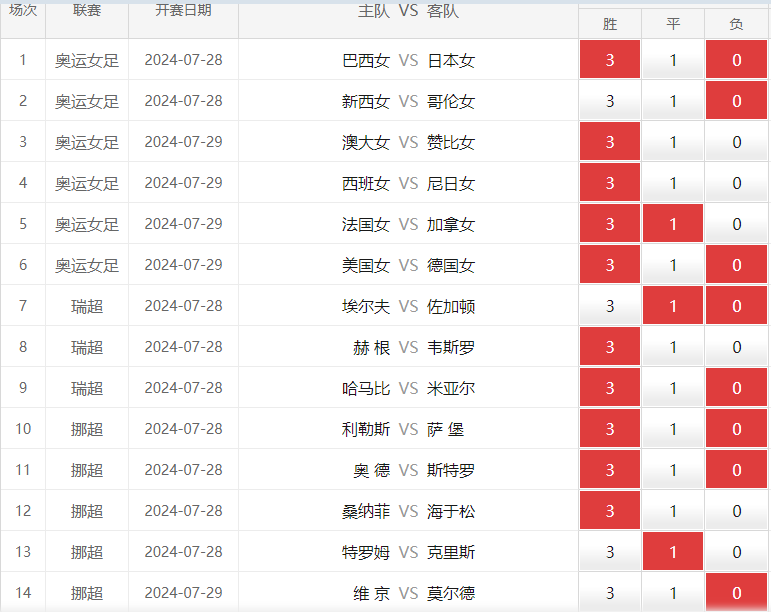Toggle win option 3 for 巴西女 VS 日本女
This screenshot has width=771, height=612.
[x=610, y=59]
